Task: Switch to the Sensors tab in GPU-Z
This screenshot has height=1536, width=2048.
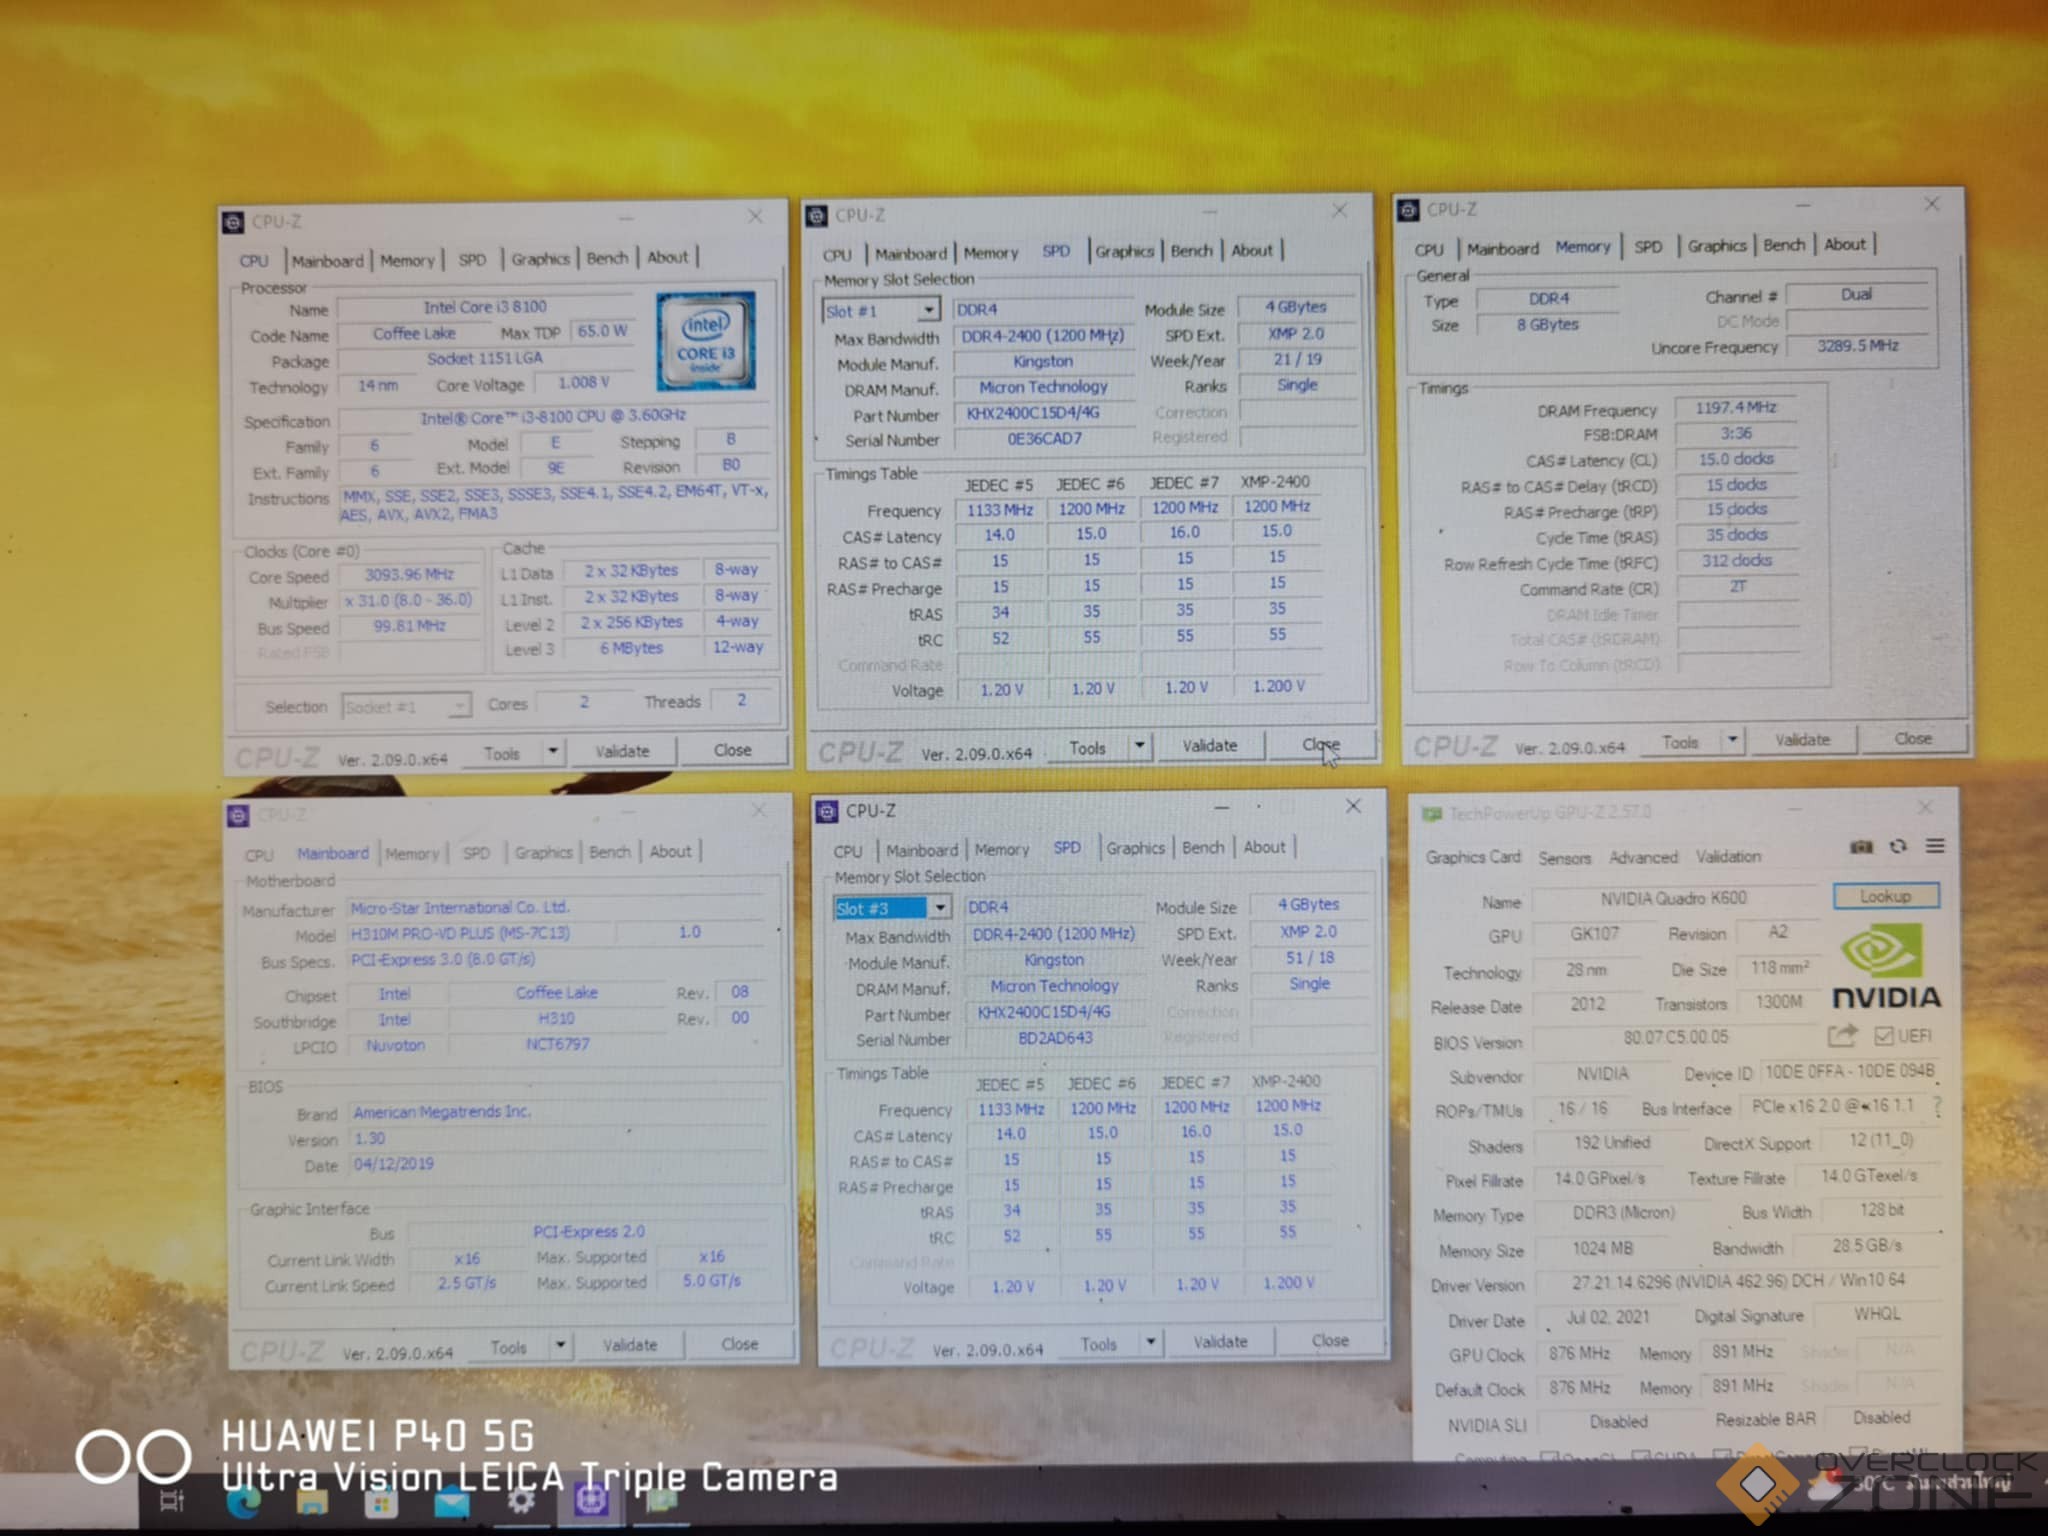Action: pos(1564,858)
